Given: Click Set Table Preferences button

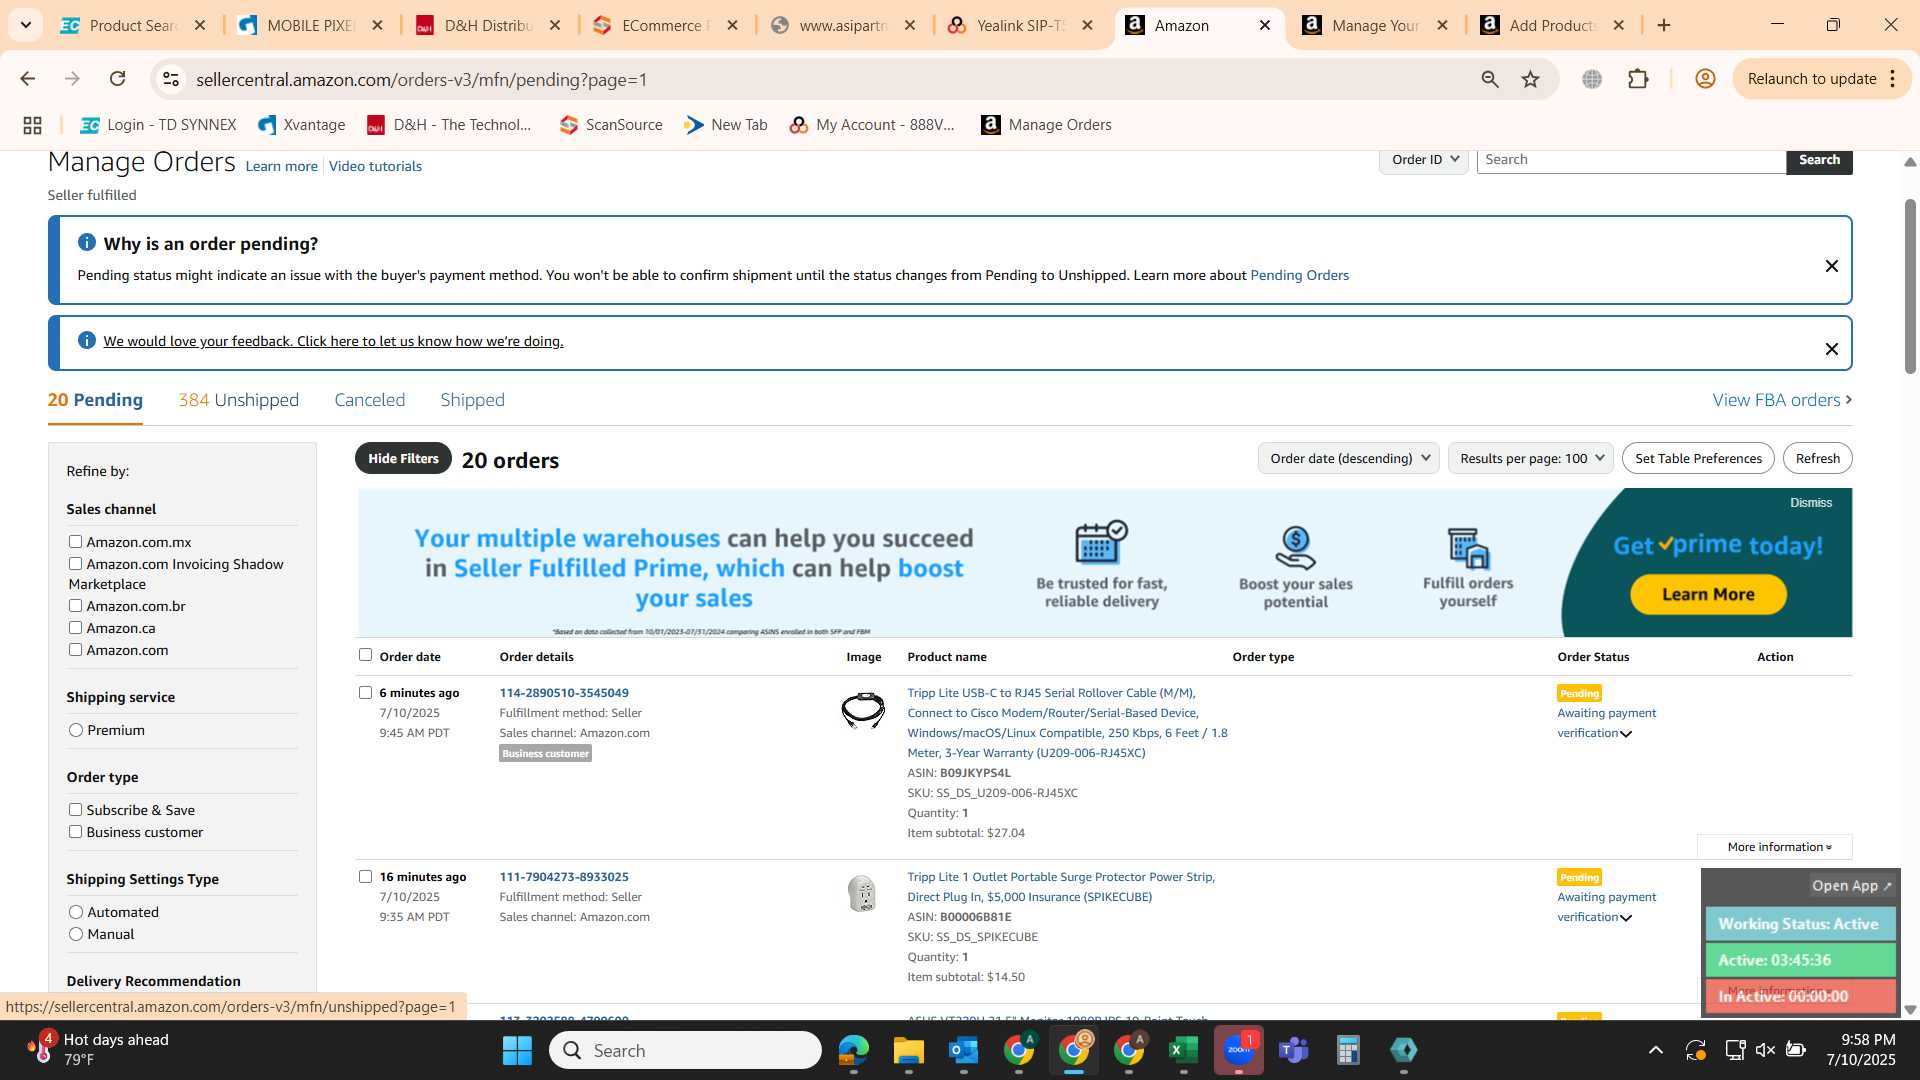Looking at the screenshot, I should (1698, 458).
